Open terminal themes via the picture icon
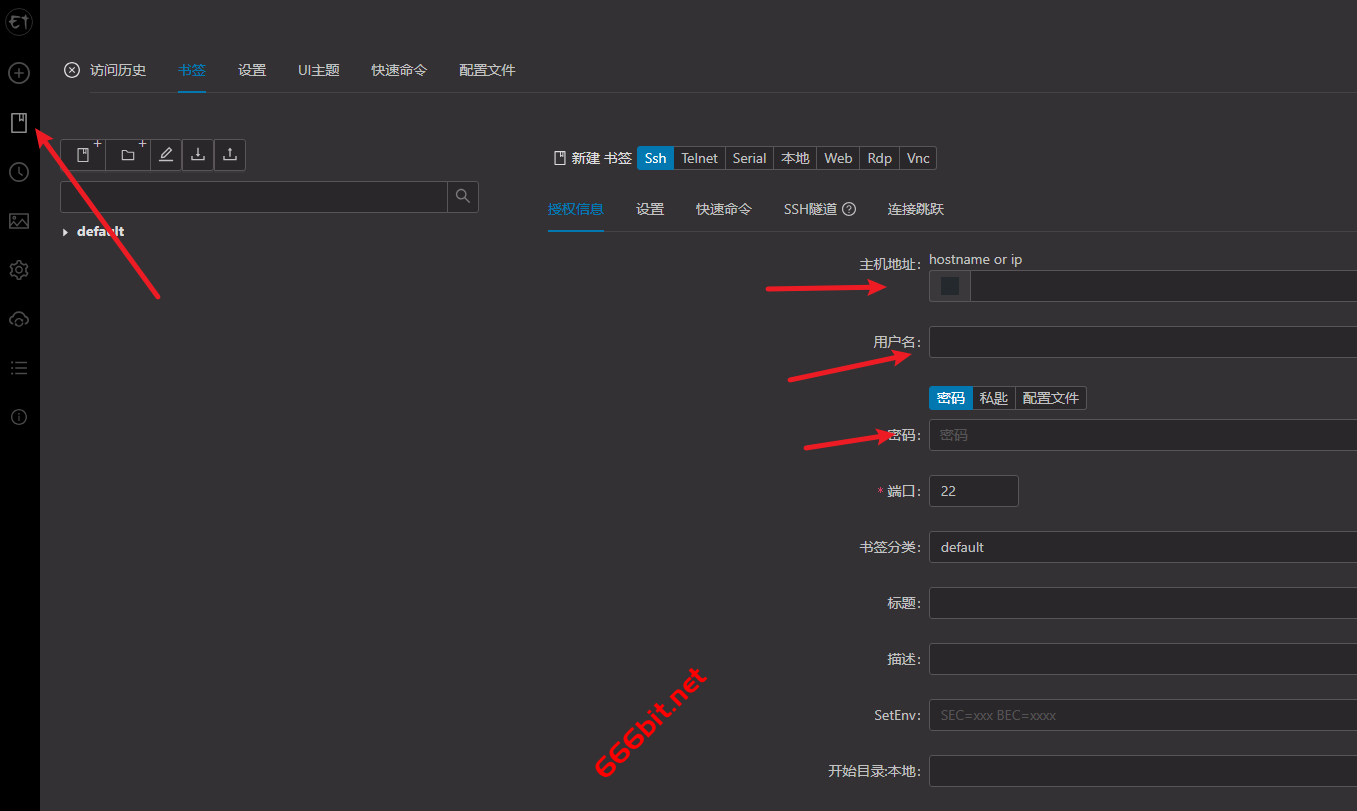1357x811 pixels. click(x=19, y=221)
